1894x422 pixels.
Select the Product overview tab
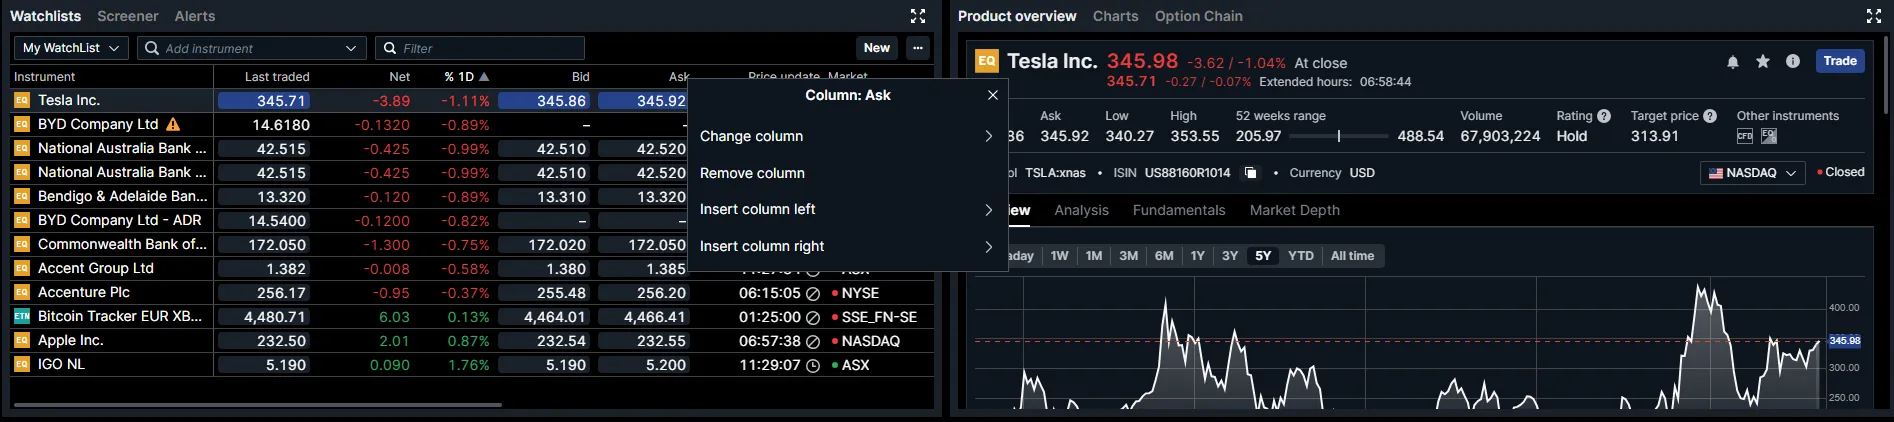click(1017, 16)
